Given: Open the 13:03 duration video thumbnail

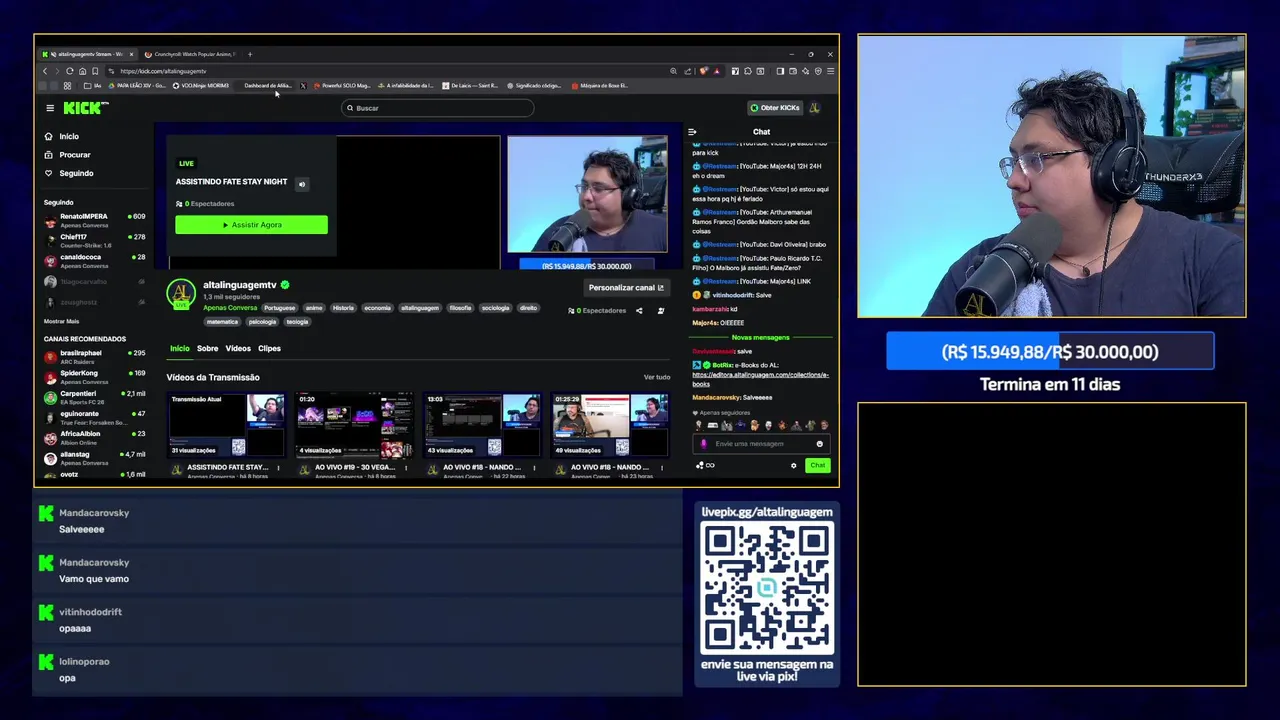Looking at the screenshot, I should pos(483,425).
